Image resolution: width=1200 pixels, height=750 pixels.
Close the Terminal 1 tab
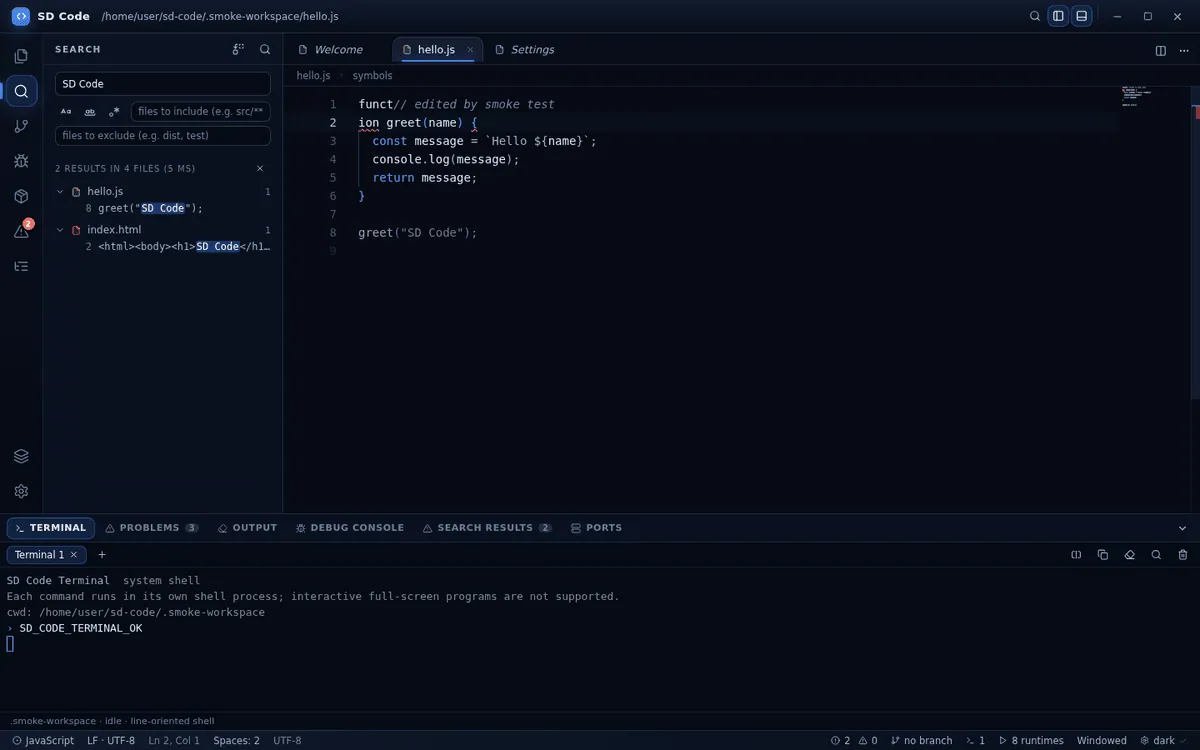tap(73, 555)
